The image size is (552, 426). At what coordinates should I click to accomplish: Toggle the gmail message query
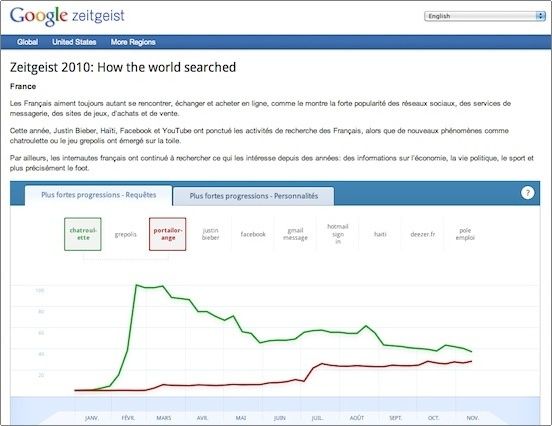(x=295, y=234)
